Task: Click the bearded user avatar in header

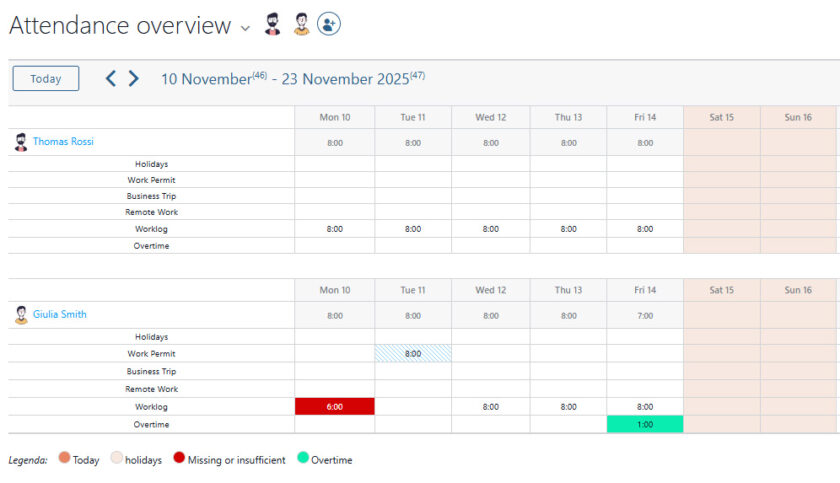Action: pos(272,25)
